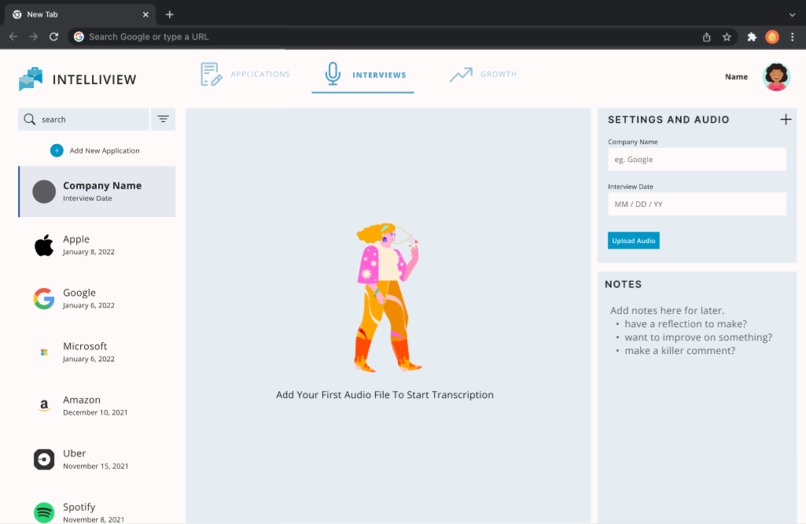Image resolution: width=806 pixels, height=524 pixels.
Task: Click the plus icon in Settings and Audio
Action: [785, 120]
